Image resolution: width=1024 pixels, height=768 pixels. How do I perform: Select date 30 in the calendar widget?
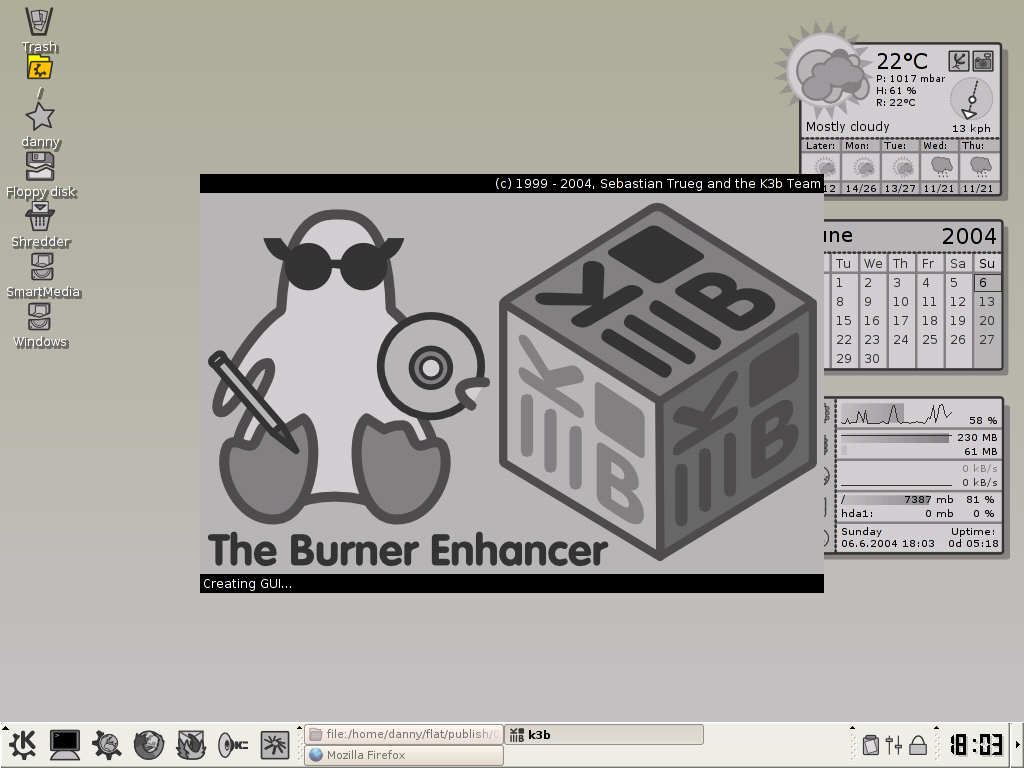(x=872, y=359)
